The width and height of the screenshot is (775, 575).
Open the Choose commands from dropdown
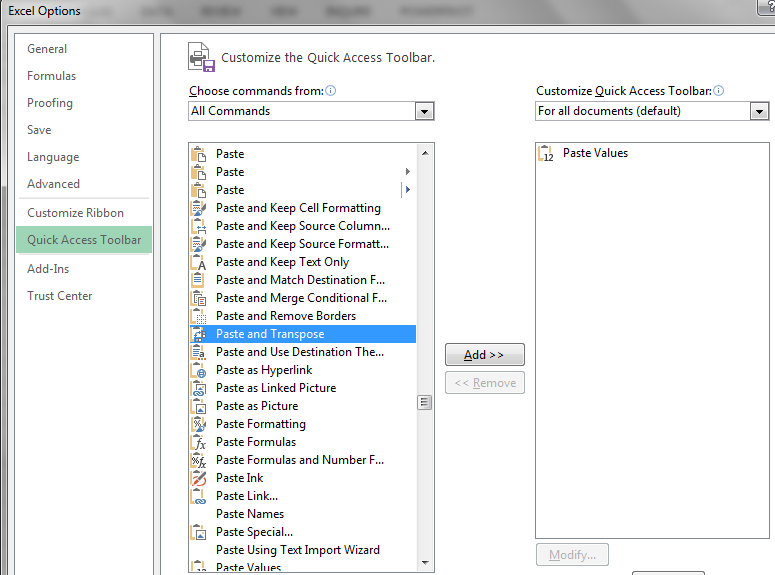point(424,111)
